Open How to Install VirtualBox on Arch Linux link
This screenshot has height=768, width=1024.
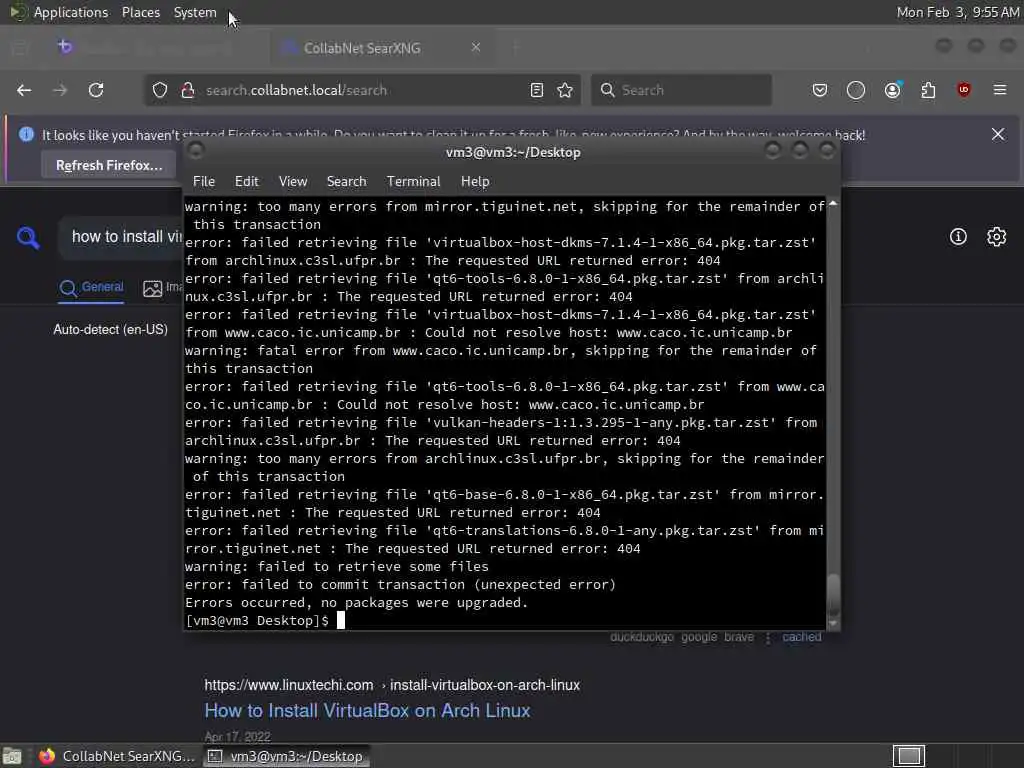[x=367, y=711]
